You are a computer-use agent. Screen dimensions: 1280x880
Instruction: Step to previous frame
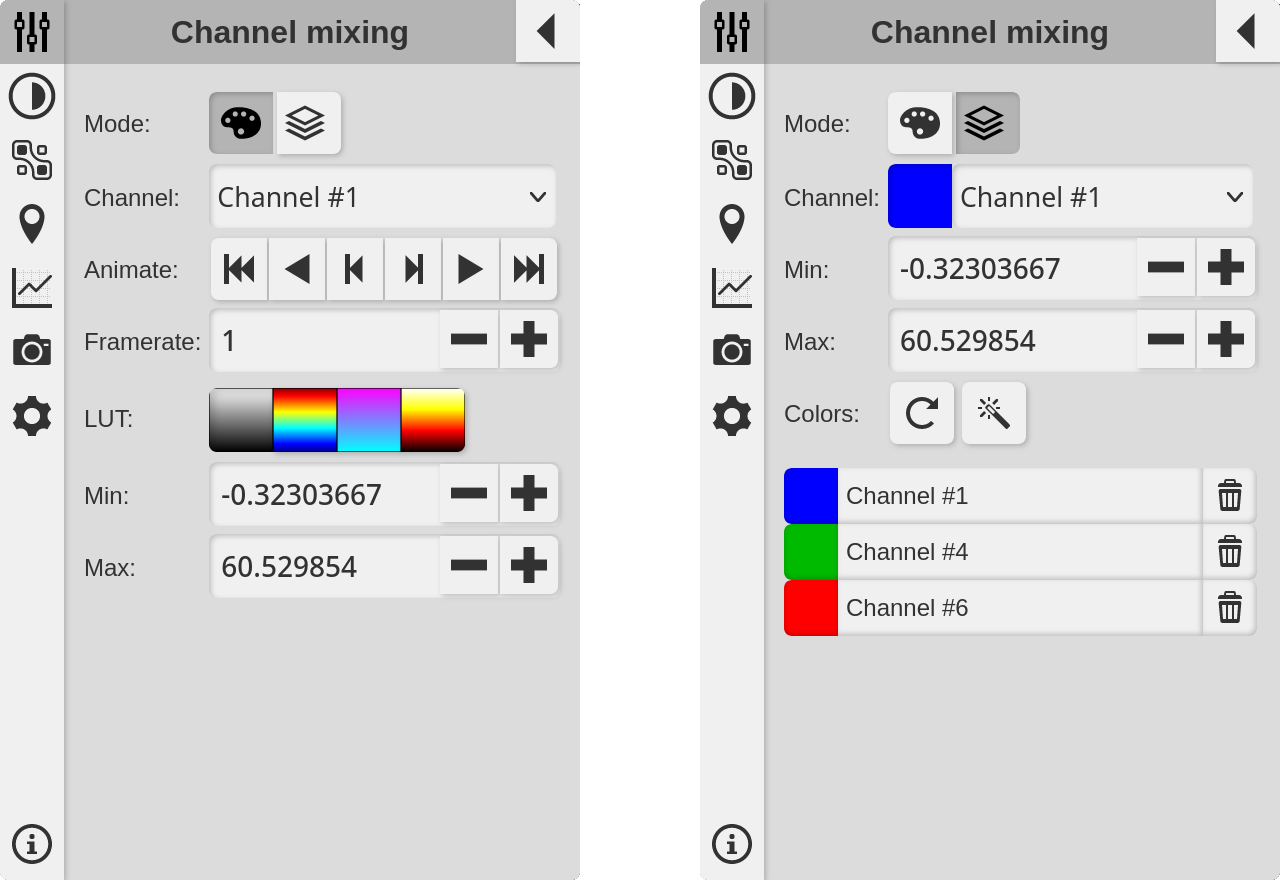[355, 269]
